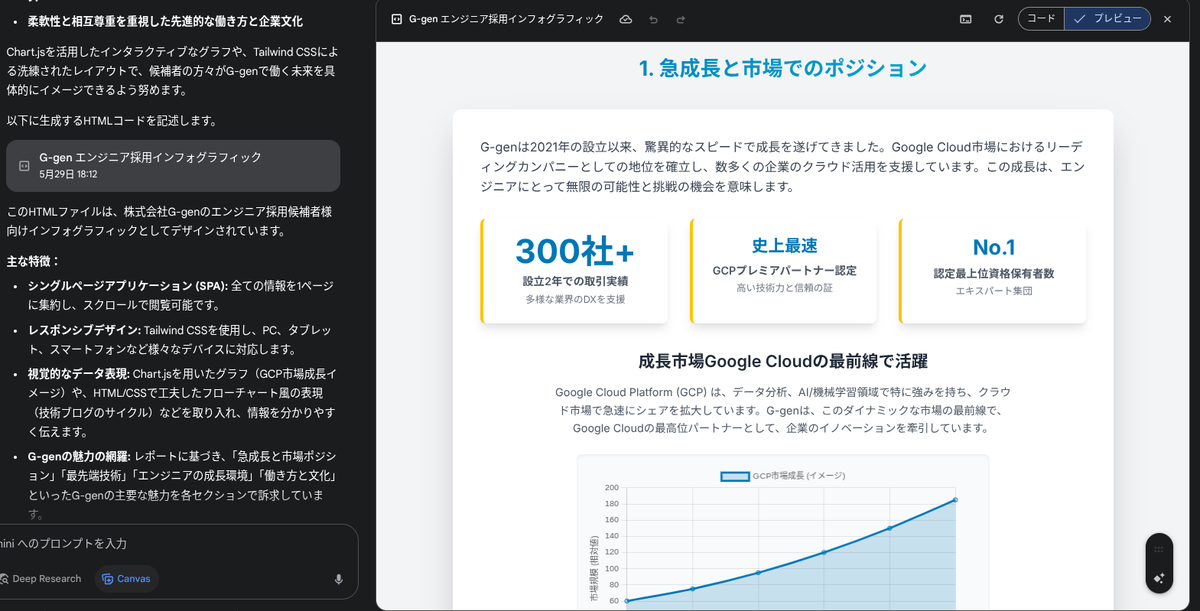Viewport: 1200px width, 611px height.
Task: Click the 多様な業界のDXを支援 caption
Action: click(575, 299)
